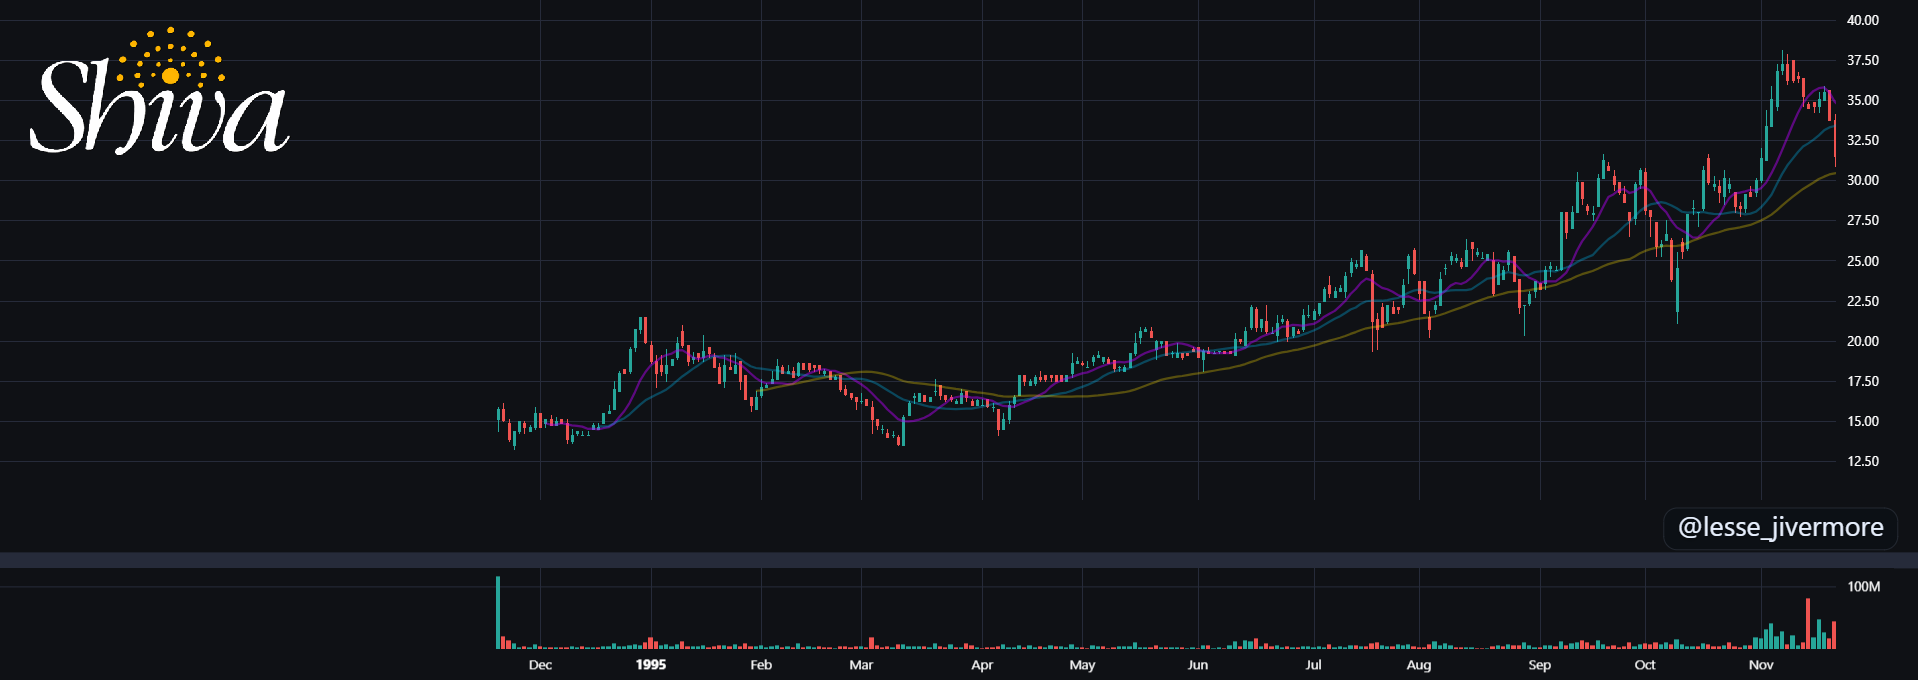This screenshot has width=1918, height=680.
Task: Click the 40.00 price axis label
Action: [1862, 20]
